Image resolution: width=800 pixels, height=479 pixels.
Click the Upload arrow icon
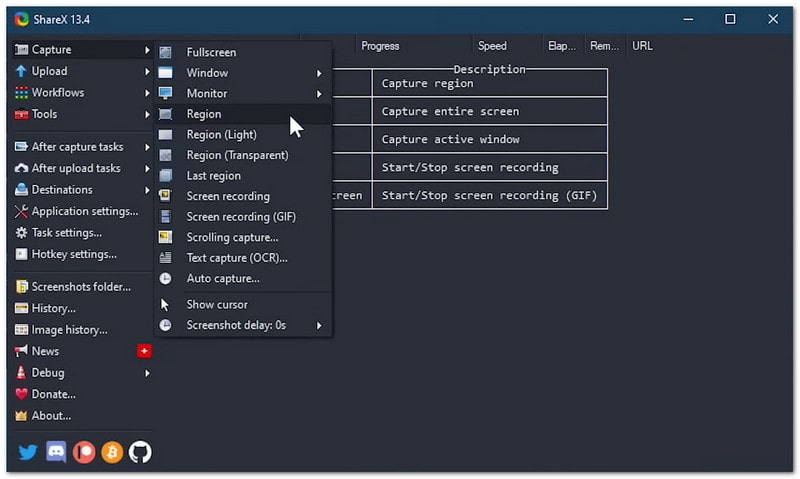point(21,71)
